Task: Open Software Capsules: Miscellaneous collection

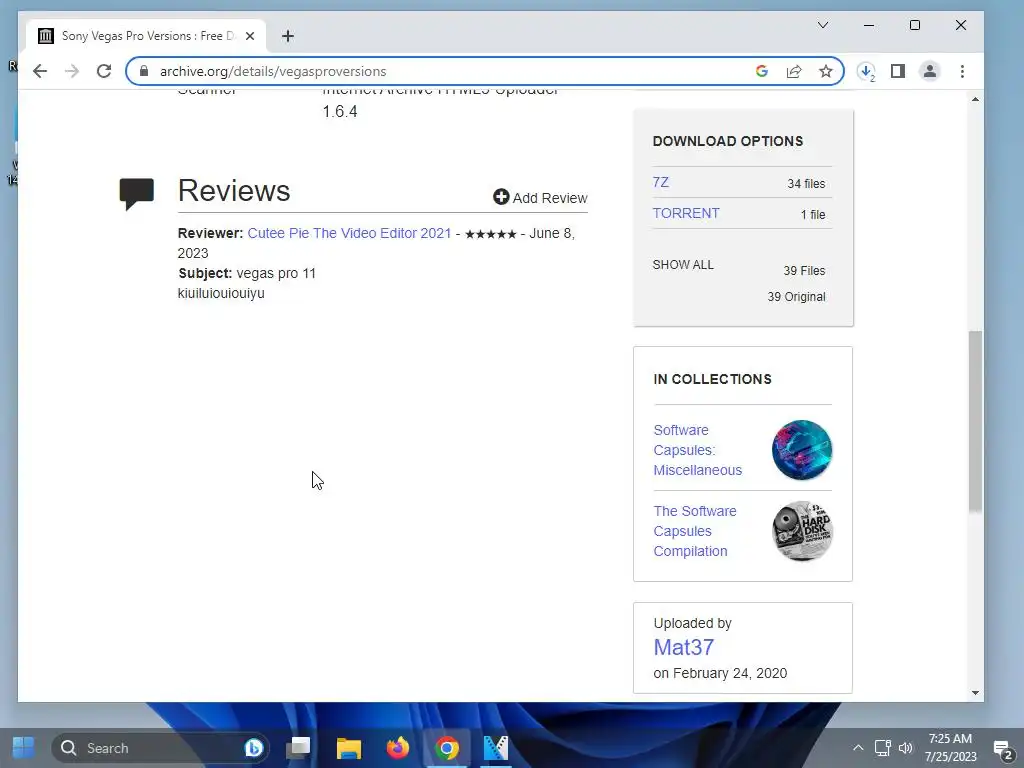Action: click(x=697, y=450)
